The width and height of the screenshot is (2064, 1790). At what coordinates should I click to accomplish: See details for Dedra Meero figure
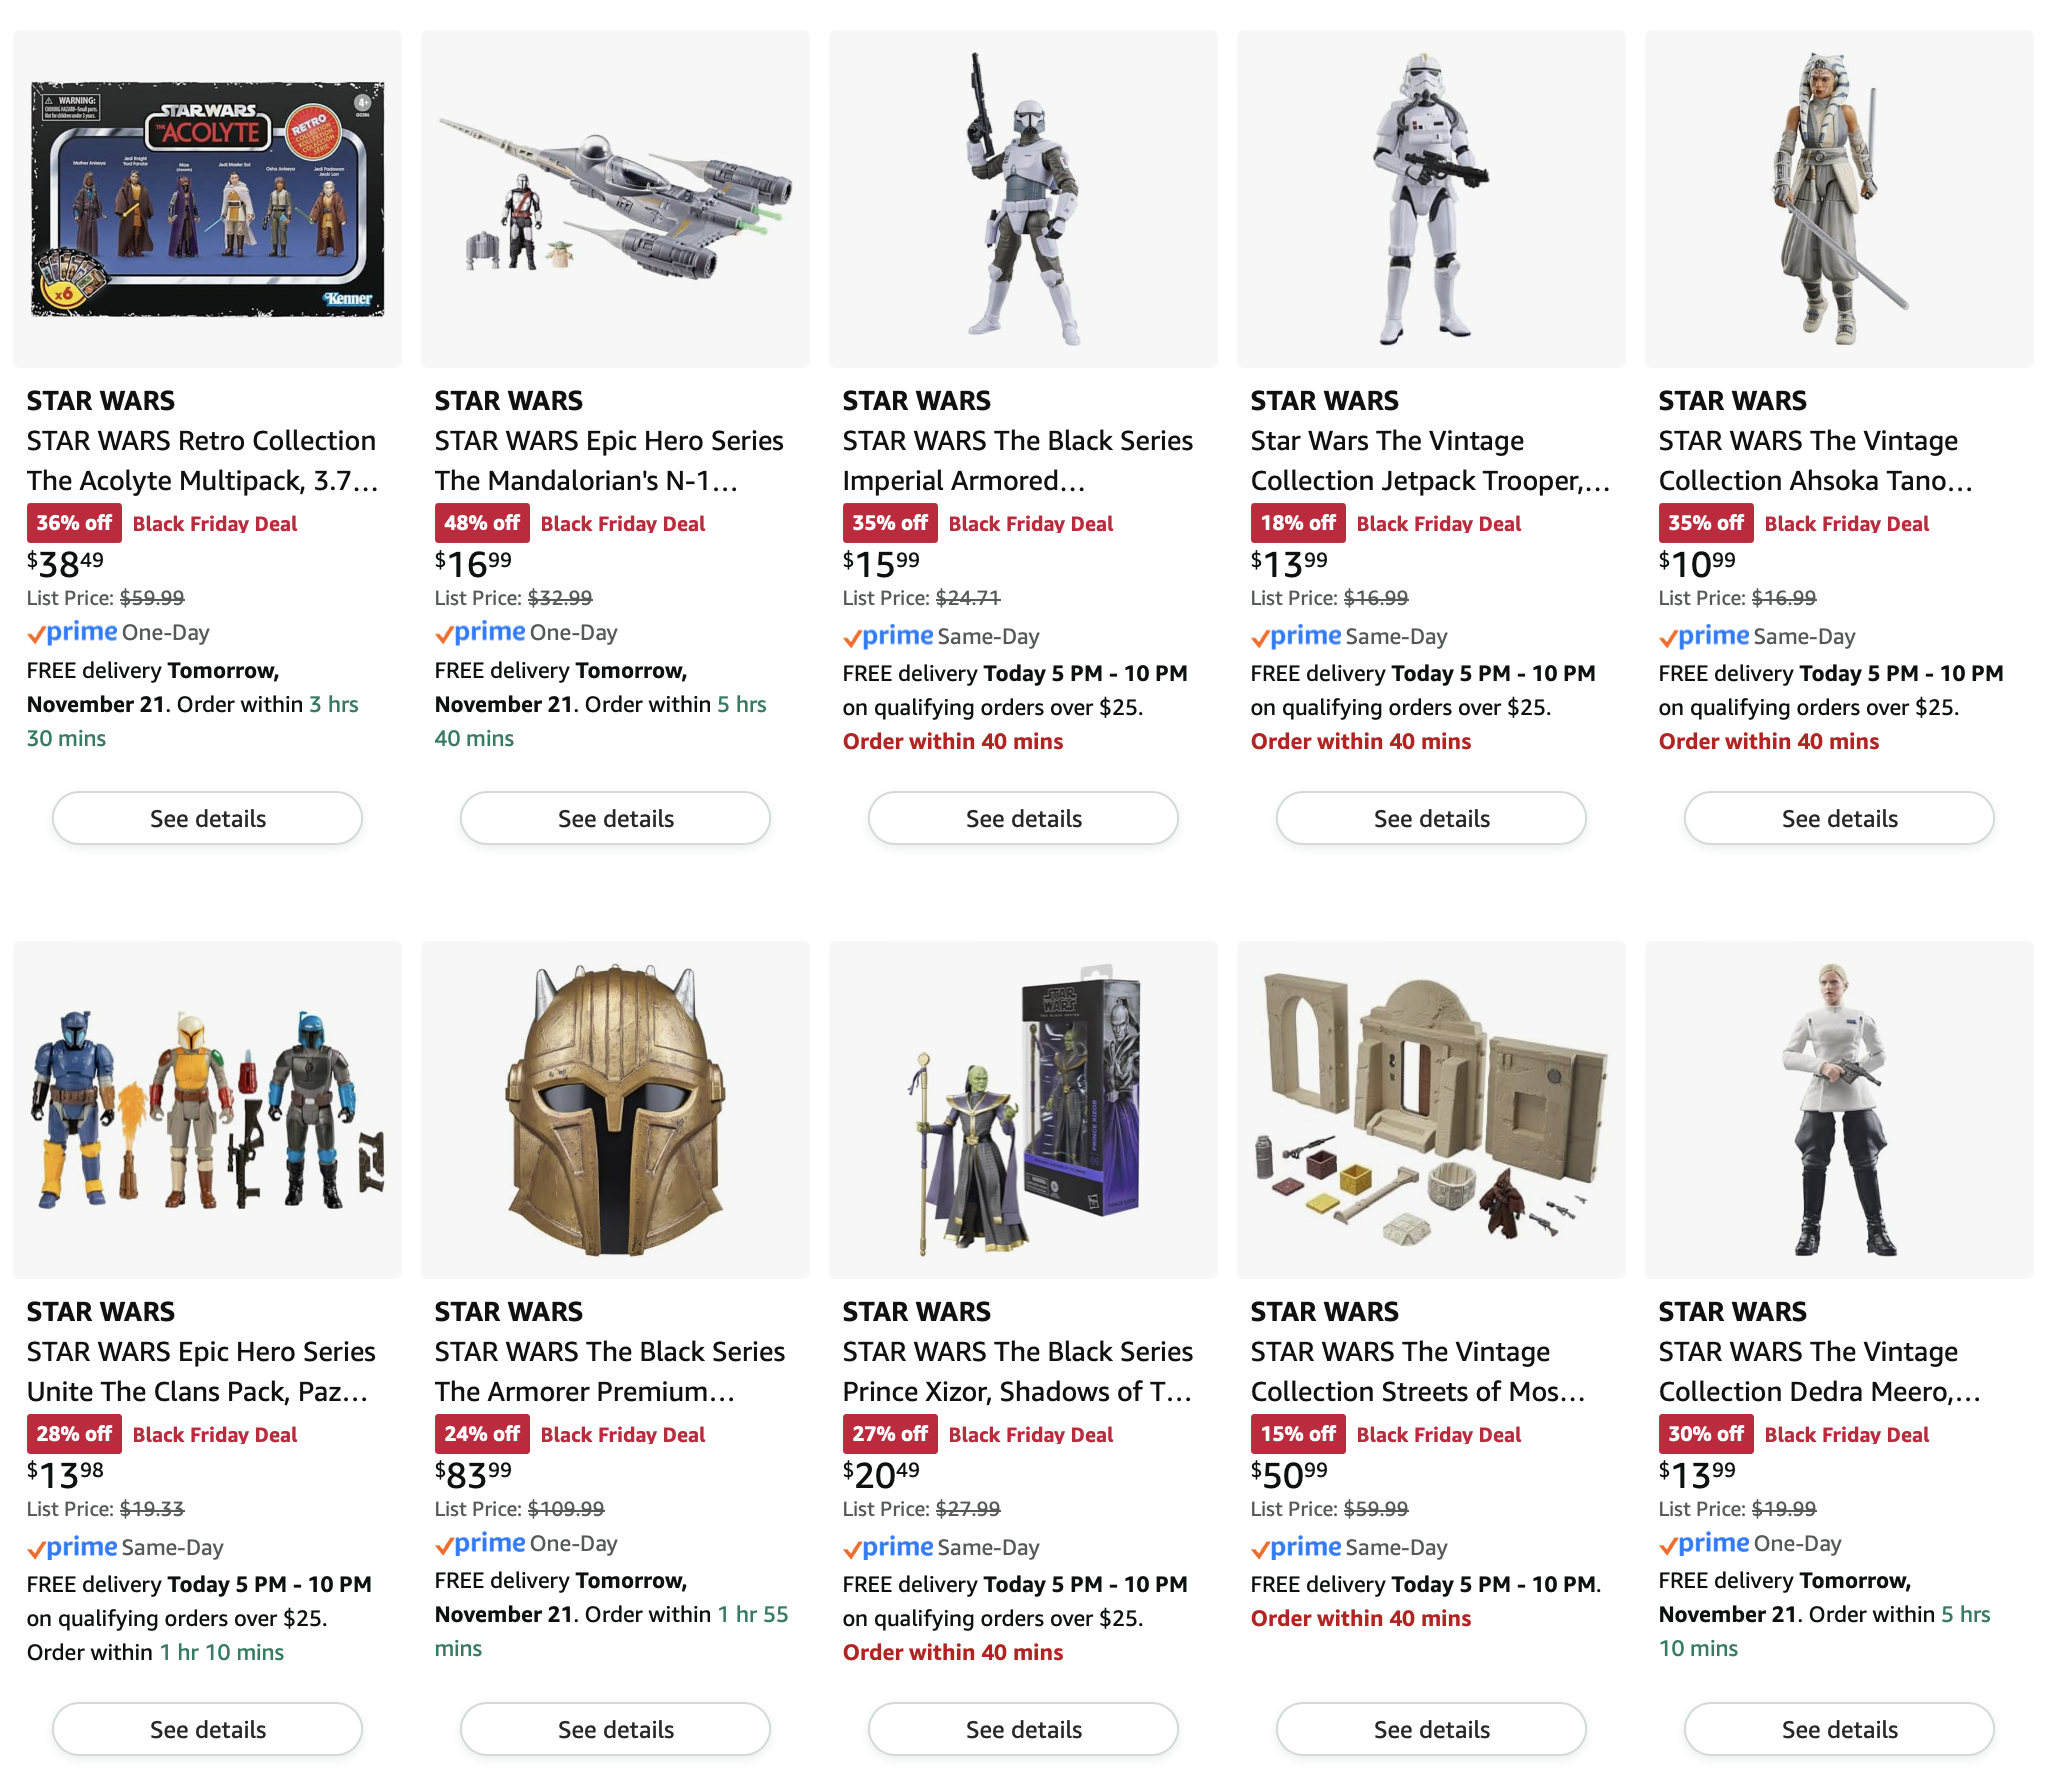pos(1839,1729)
